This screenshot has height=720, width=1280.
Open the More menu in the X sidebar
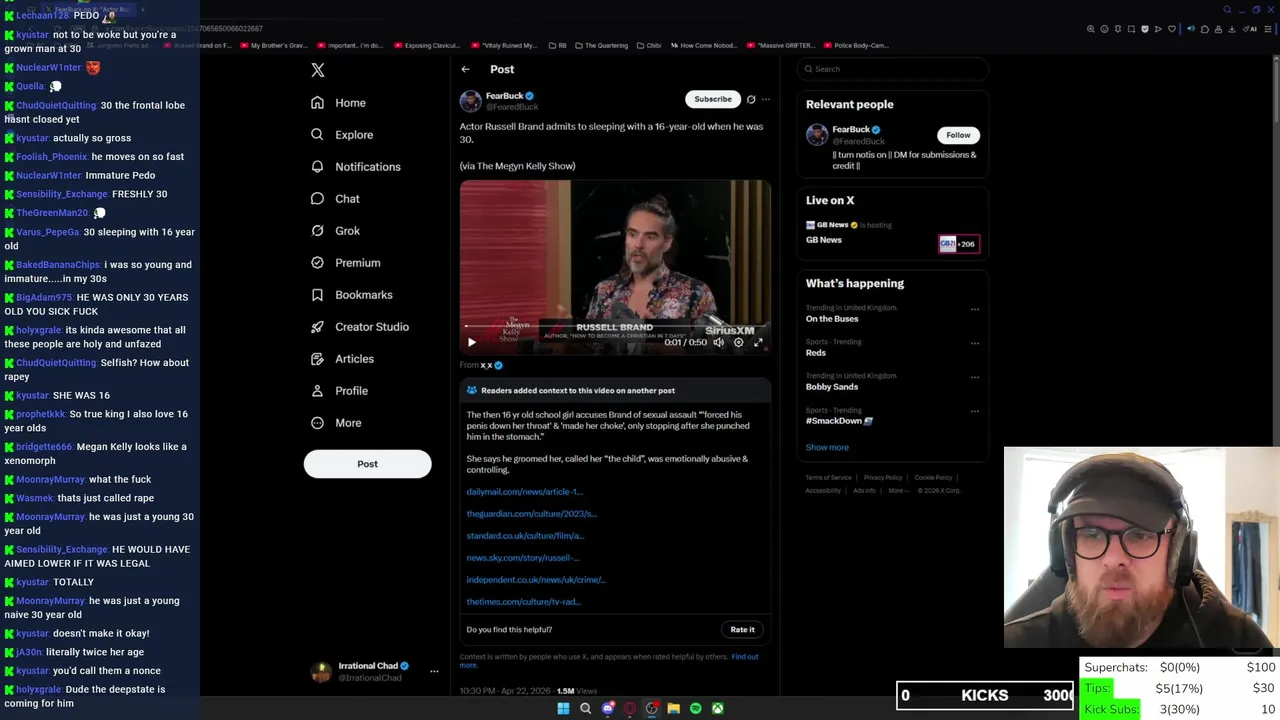coord(336,423)
